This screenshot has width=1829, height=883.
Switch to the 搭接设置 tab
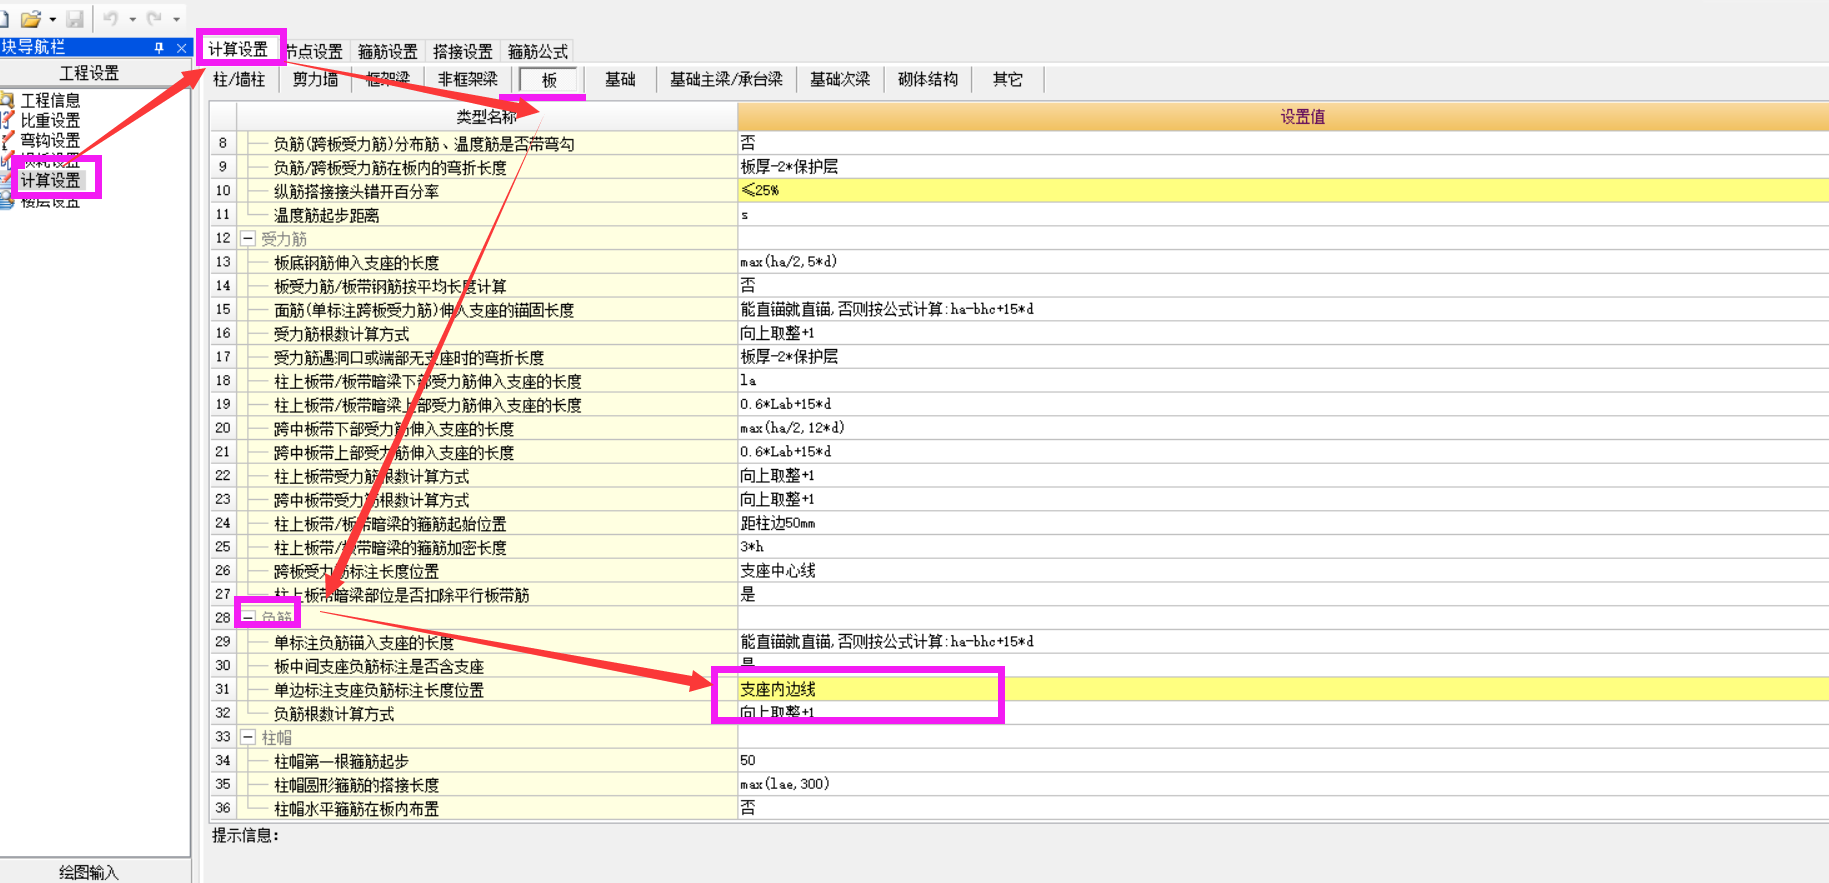(x=463, y=51)
